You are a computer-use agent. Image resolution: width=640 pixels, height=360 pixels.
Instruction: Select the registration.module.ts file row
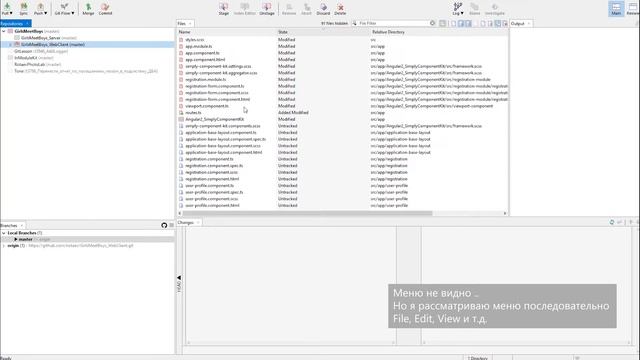(343, 80)
